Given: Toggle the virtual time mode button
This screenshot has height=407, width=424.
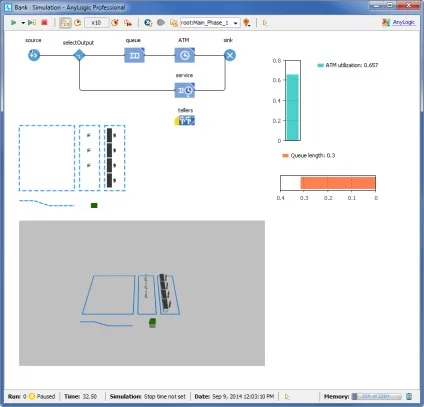Looking at the screenshot, I should pyautogui.click(x=65, y=23).
